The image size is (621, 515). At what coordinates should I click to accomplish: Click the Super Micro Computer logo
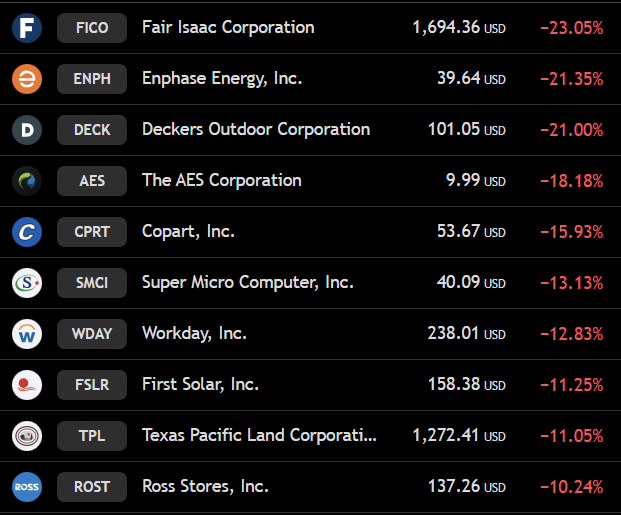[x=27, y=283]
